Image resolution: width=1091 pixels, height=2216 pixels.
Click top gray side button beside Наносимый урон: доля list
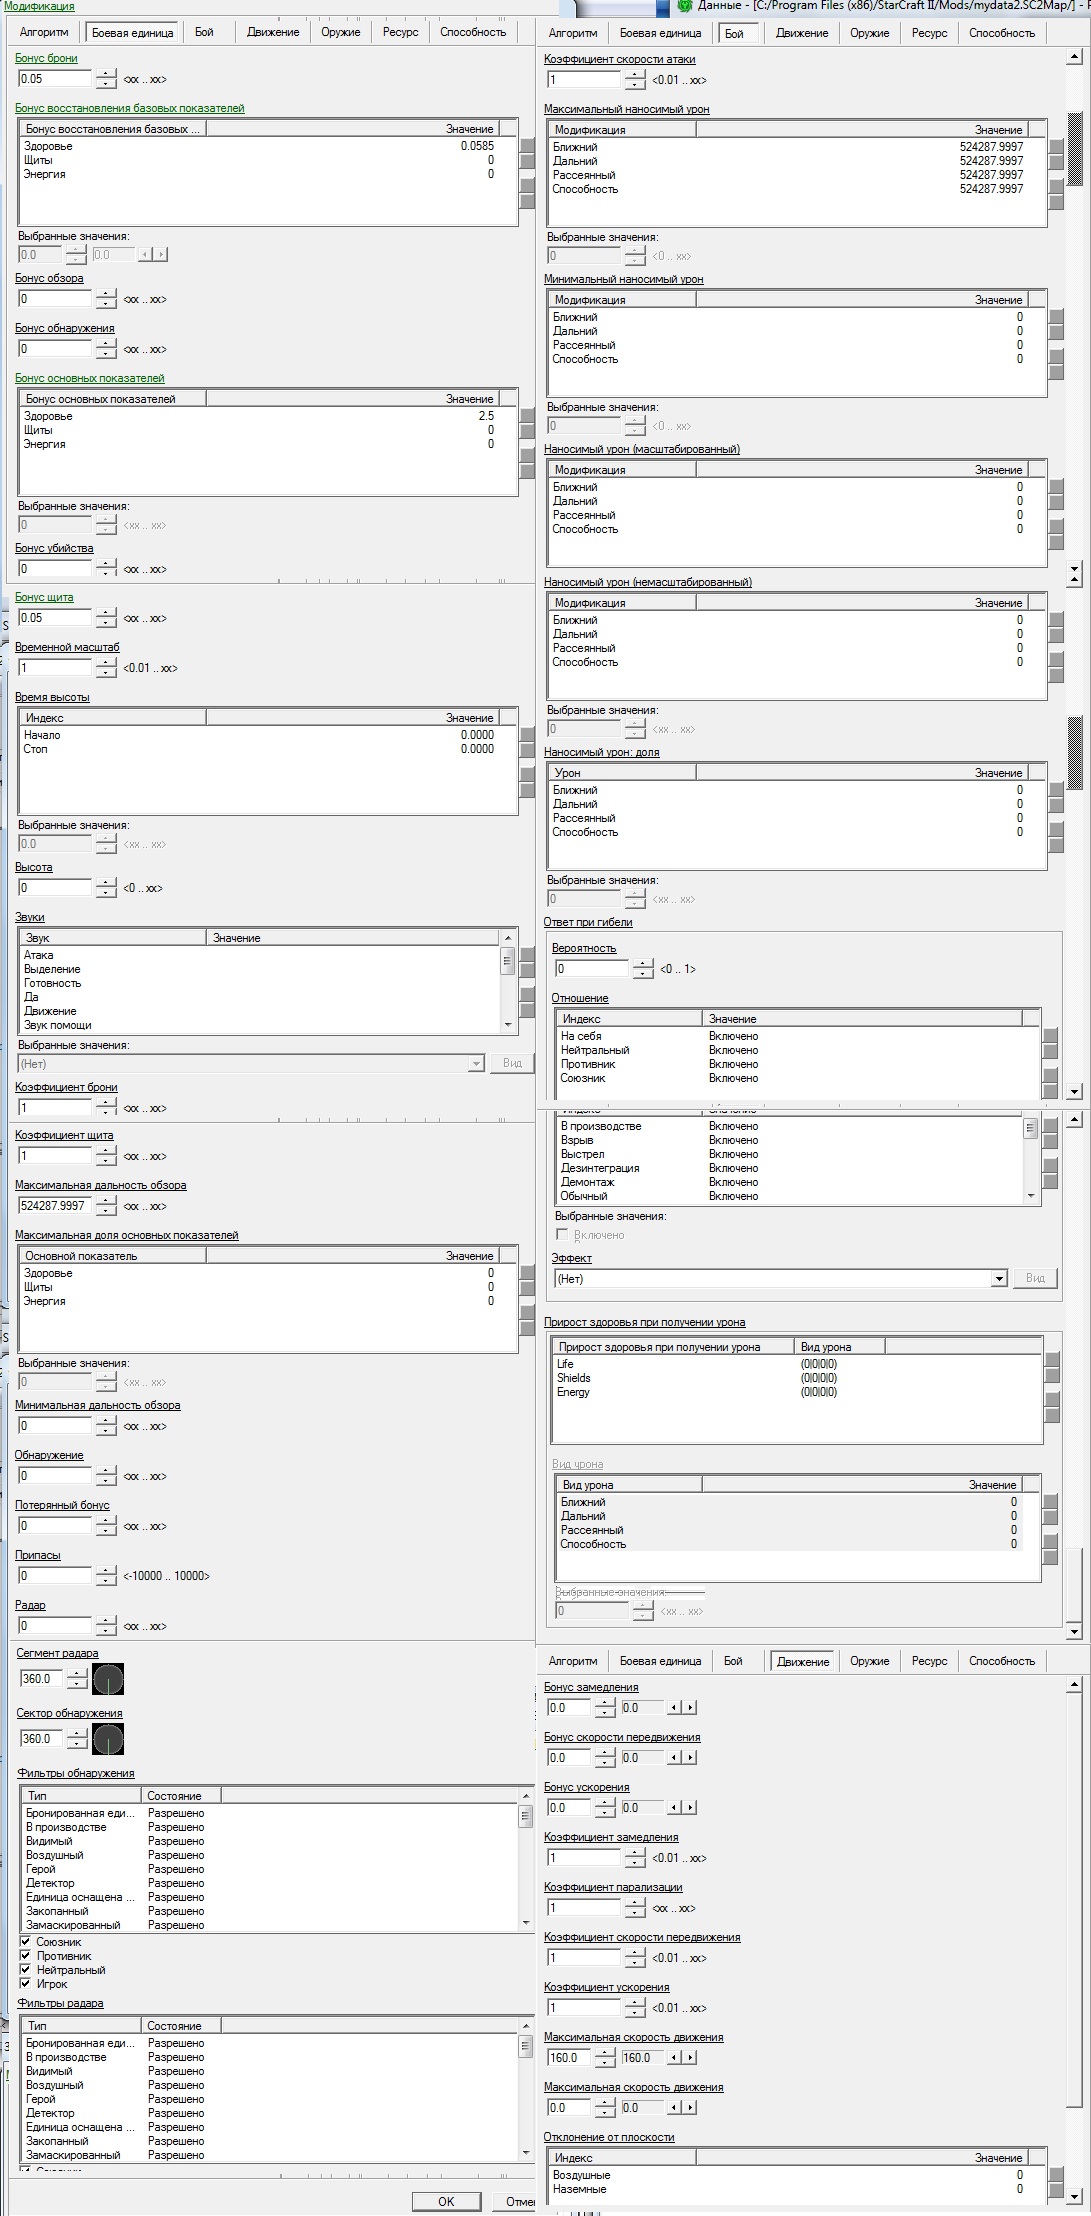pyautogui.click(x=1056, y=790)
